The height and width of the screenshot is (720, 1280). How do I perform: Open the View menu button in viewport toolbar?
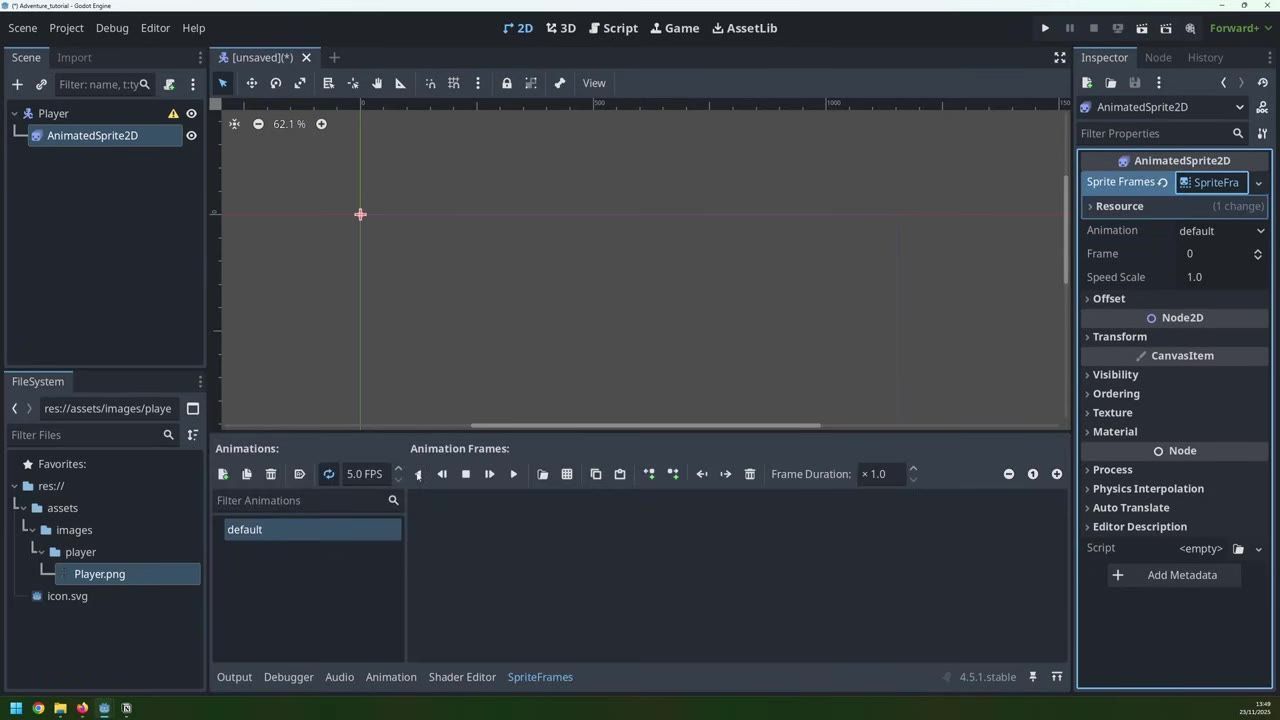click(594, 83)
